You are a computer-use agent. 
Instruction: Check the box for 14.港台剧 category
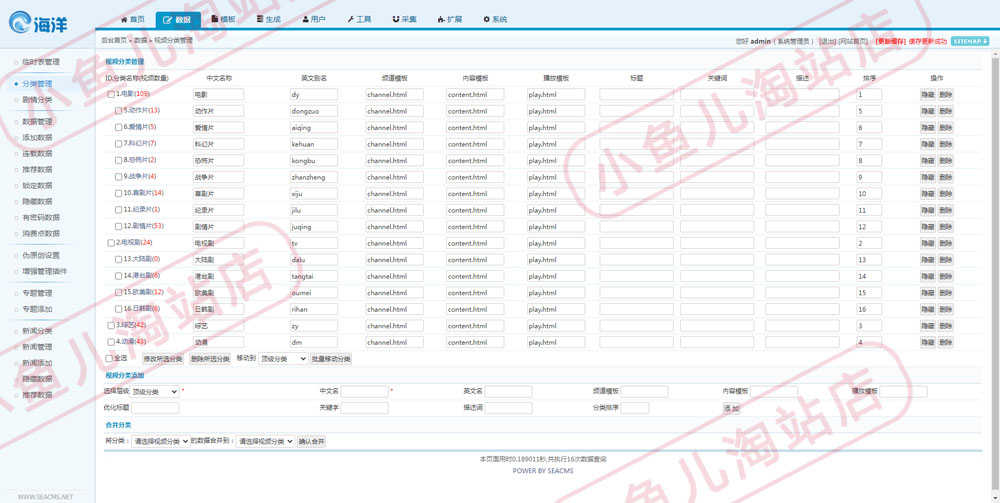[x=118, y=276]
